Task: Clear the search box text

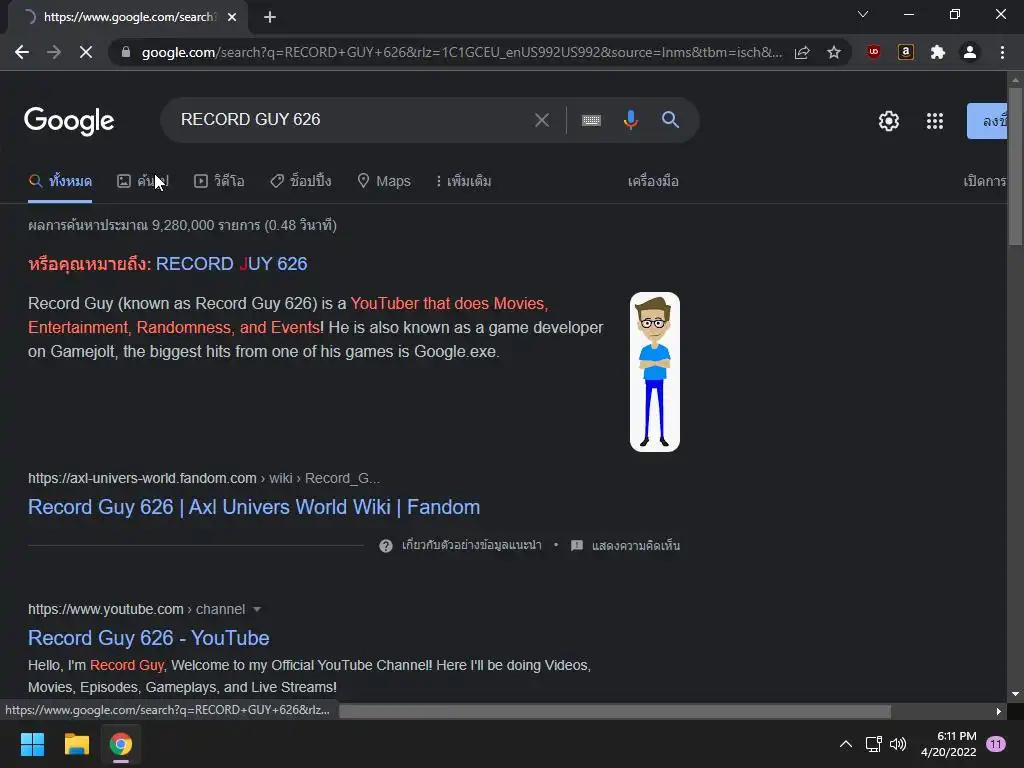Action: [x=541, y=120]
